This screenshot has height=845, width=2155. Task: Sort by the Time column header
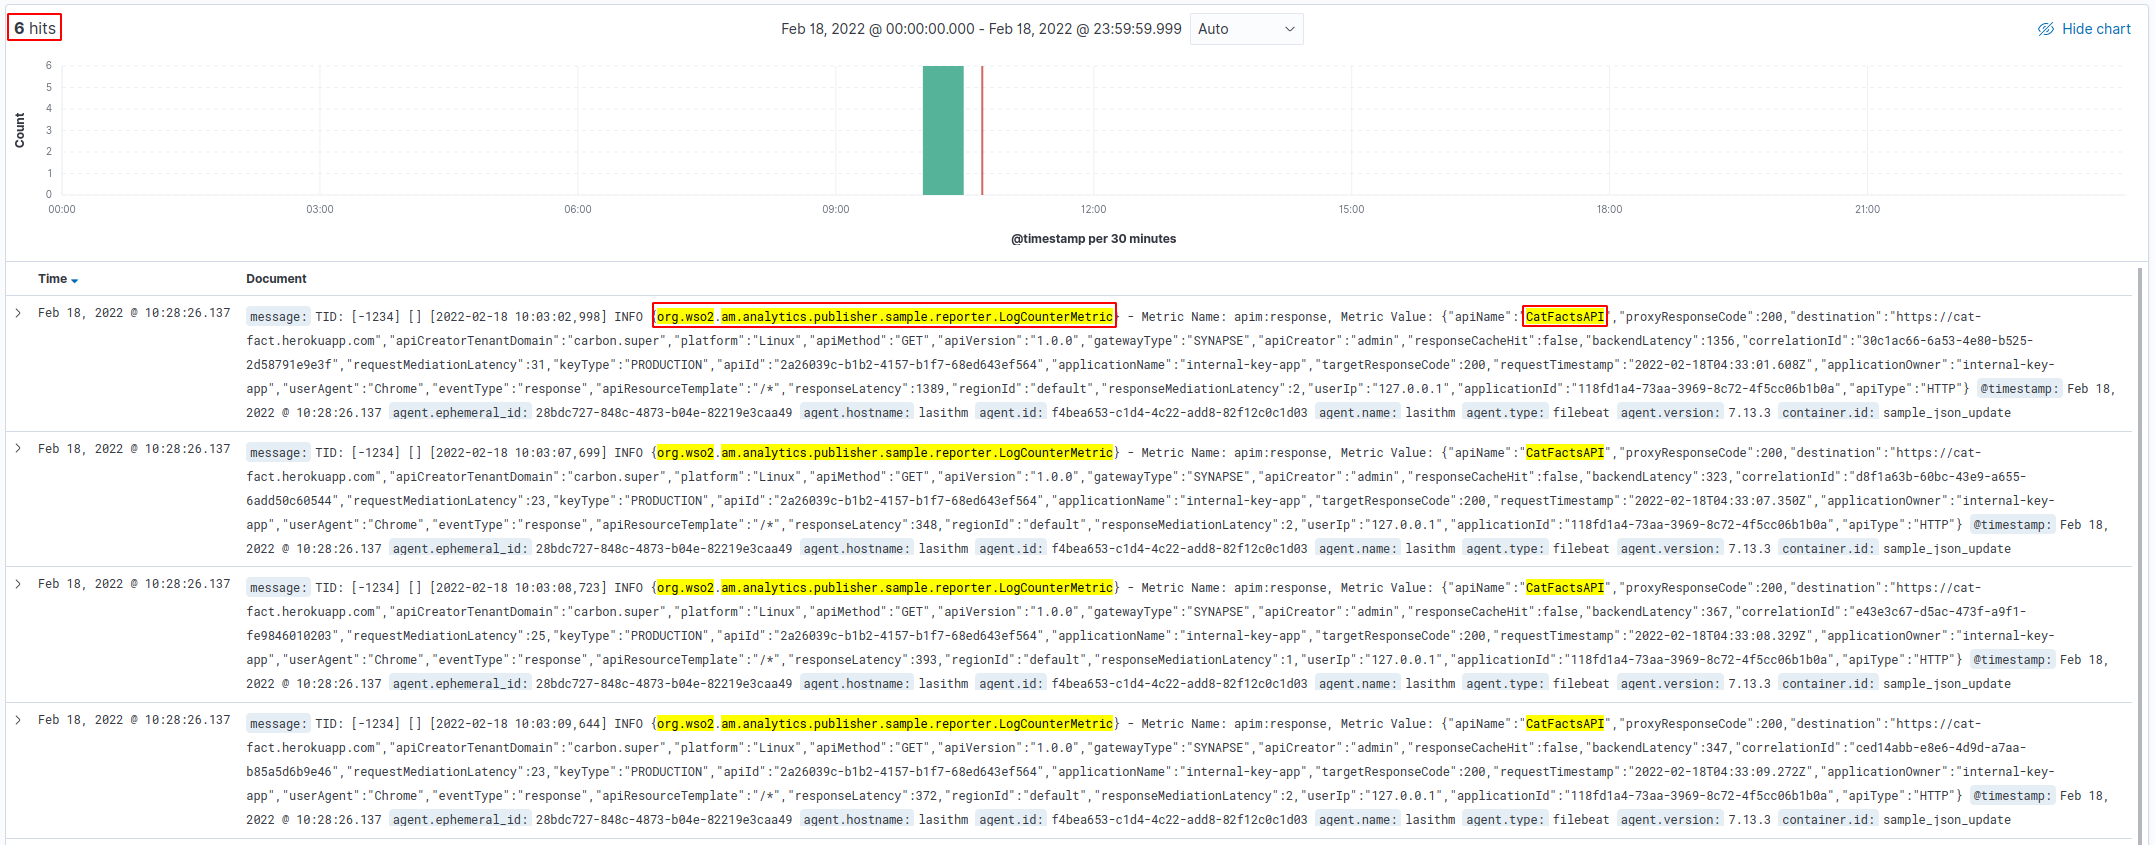[52, 279]
